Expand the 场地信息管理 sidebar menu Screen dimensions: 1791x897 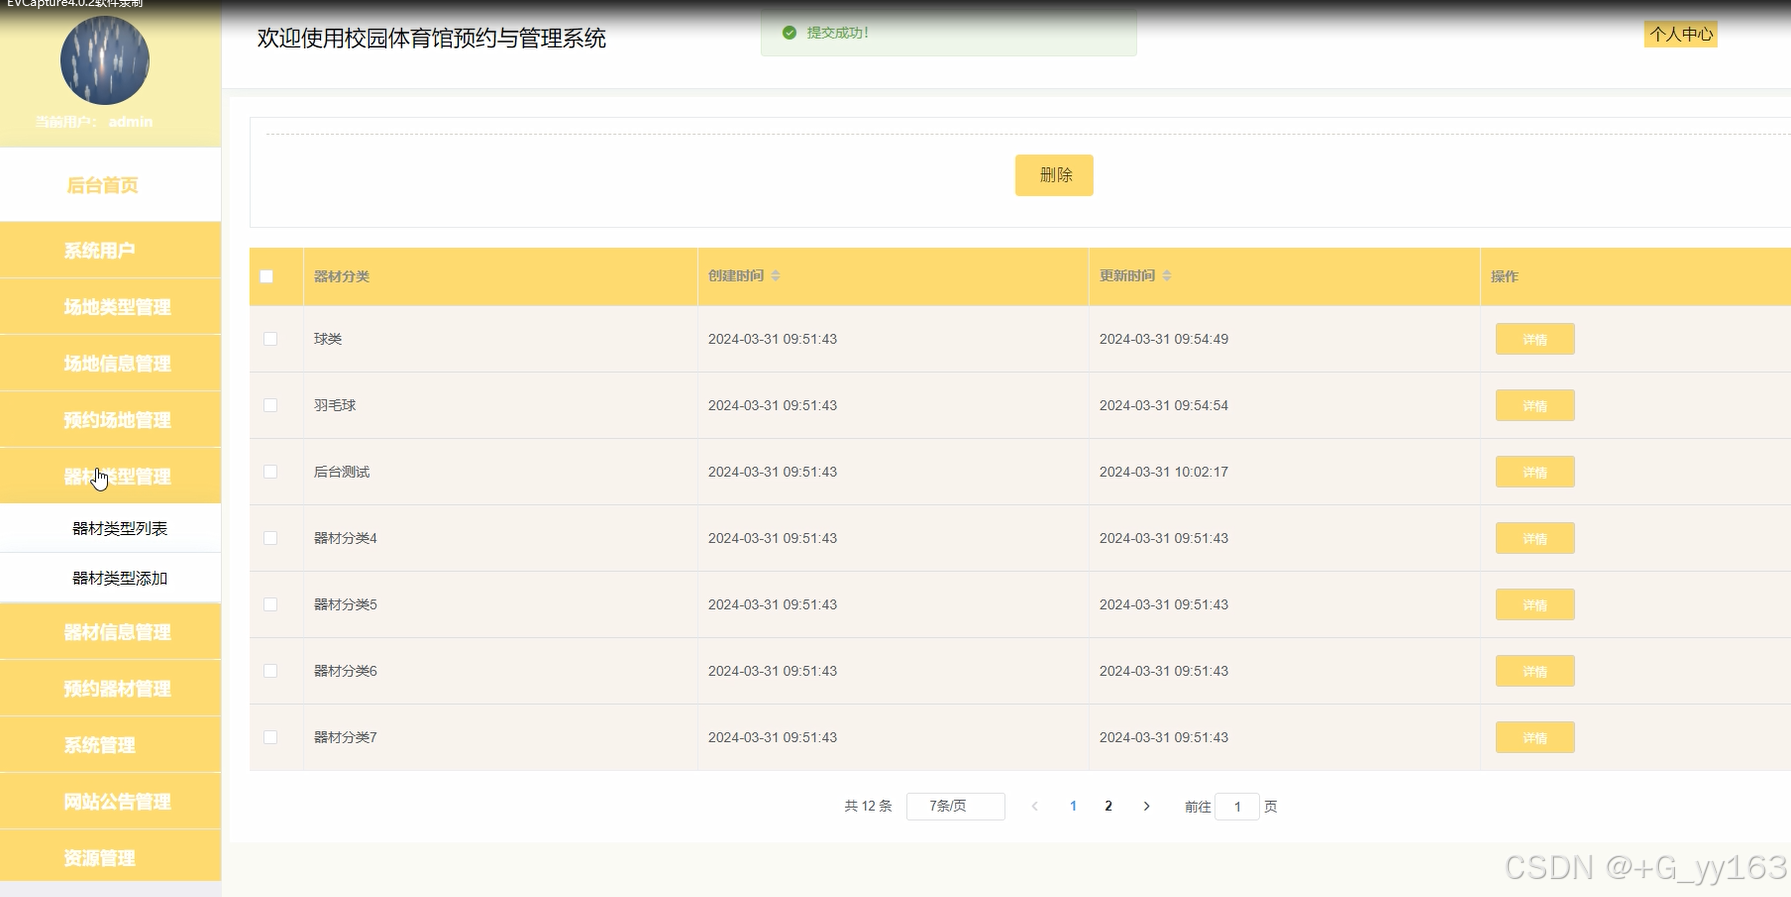[110, 363]
